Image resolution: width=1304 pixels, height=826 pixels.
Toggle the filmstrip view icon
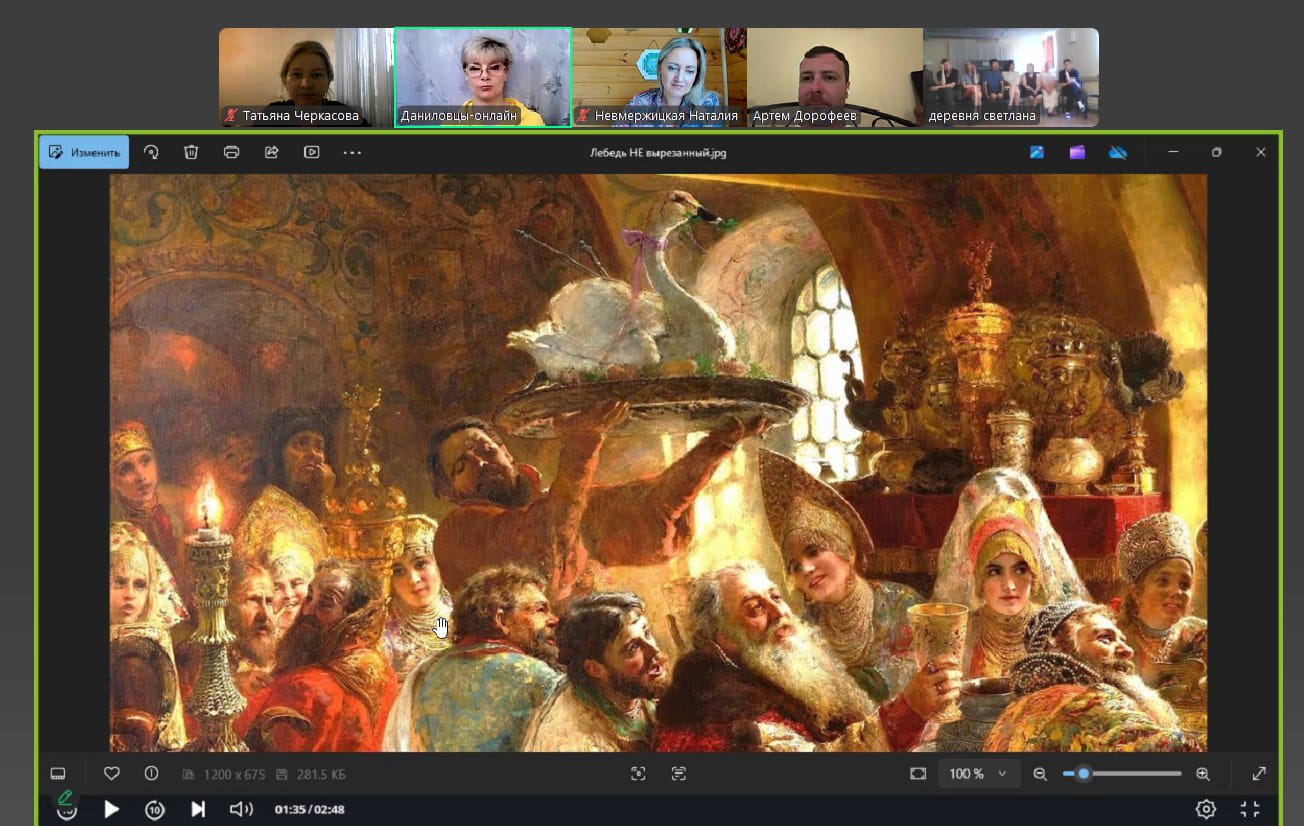58,773
